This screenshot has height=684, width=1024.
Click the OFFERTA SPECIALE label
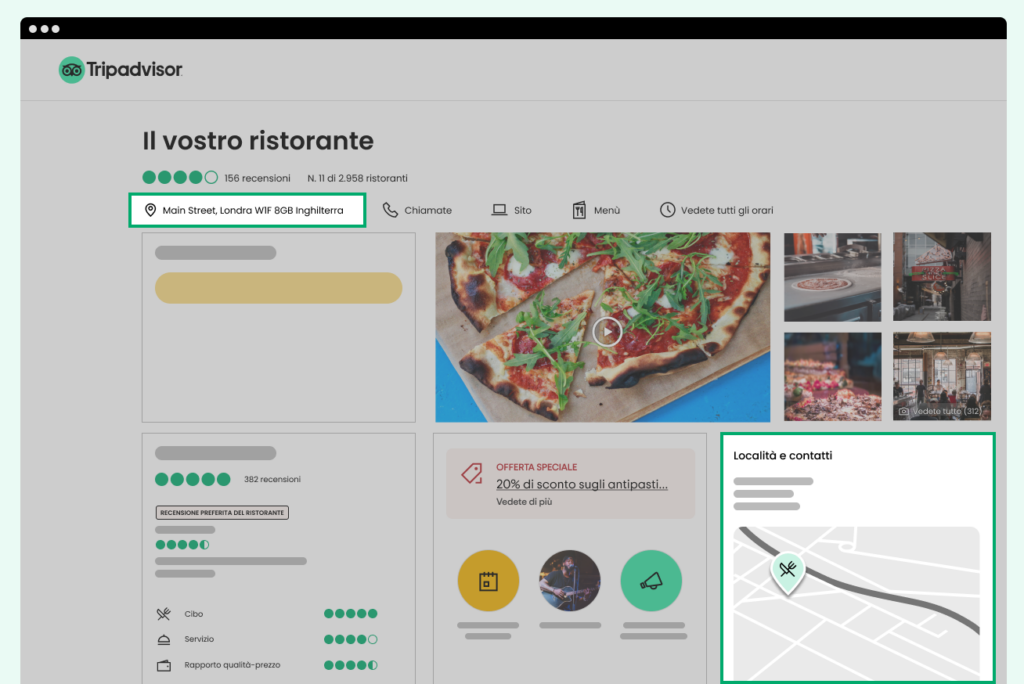click(x=536, y=467)
